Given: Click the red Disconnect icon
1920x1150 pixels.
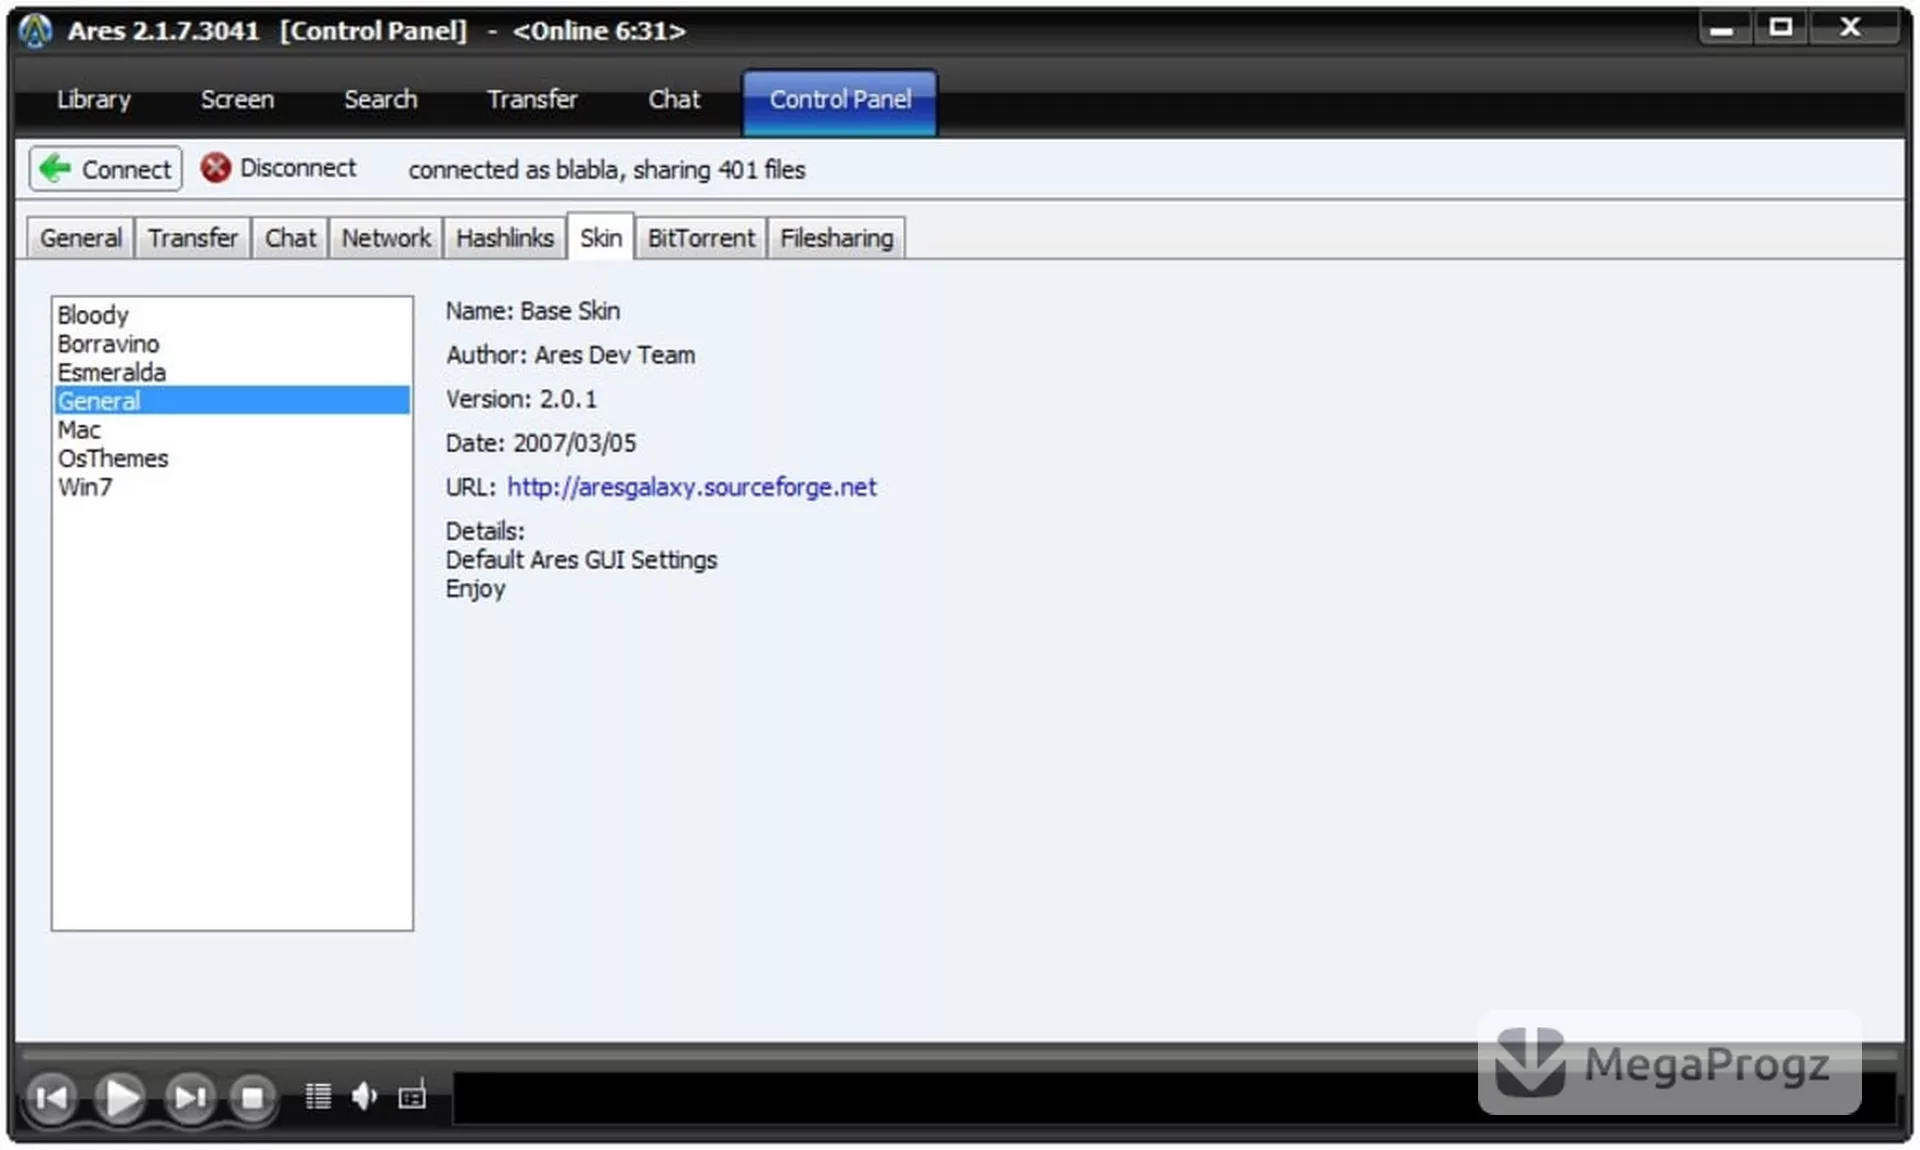Looking at the screenshot, I should (x=215, y=168).
